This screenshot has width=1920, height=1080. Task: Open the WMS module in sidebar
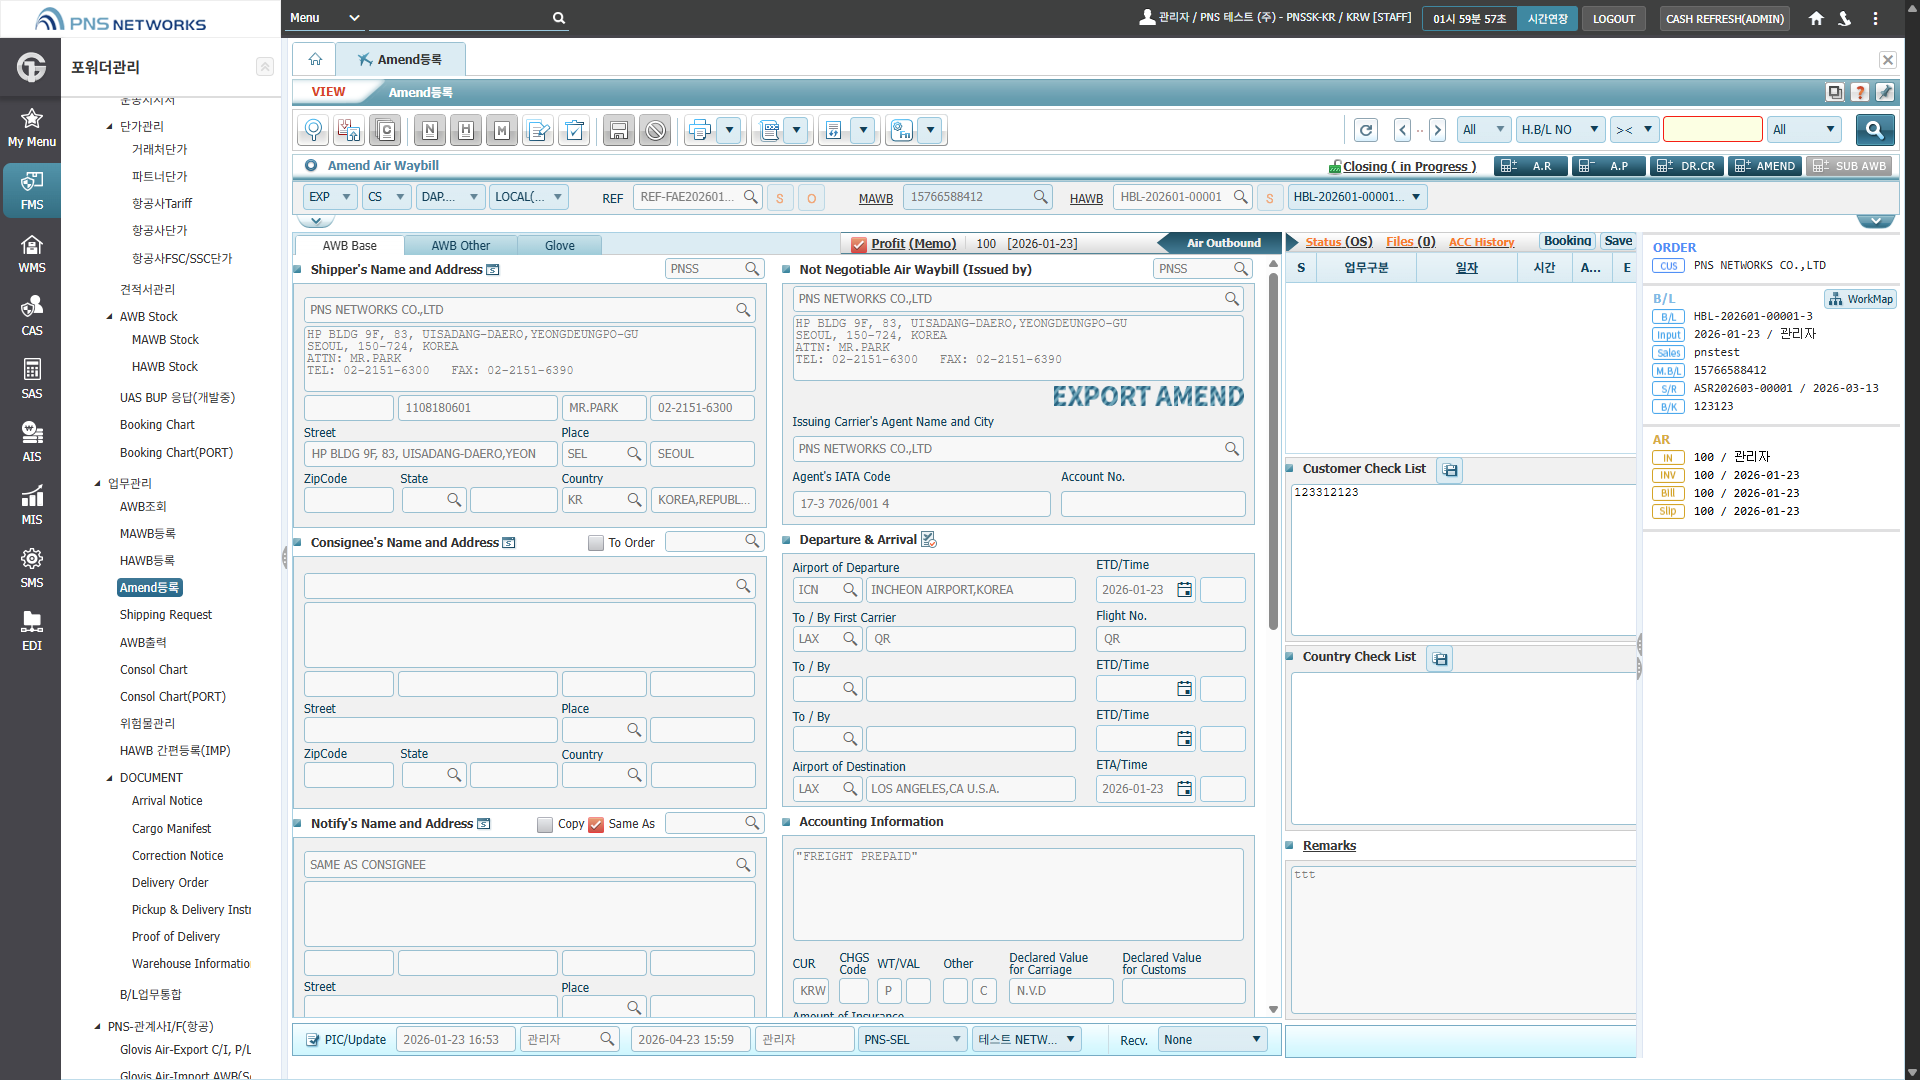[x=31, y=253]
